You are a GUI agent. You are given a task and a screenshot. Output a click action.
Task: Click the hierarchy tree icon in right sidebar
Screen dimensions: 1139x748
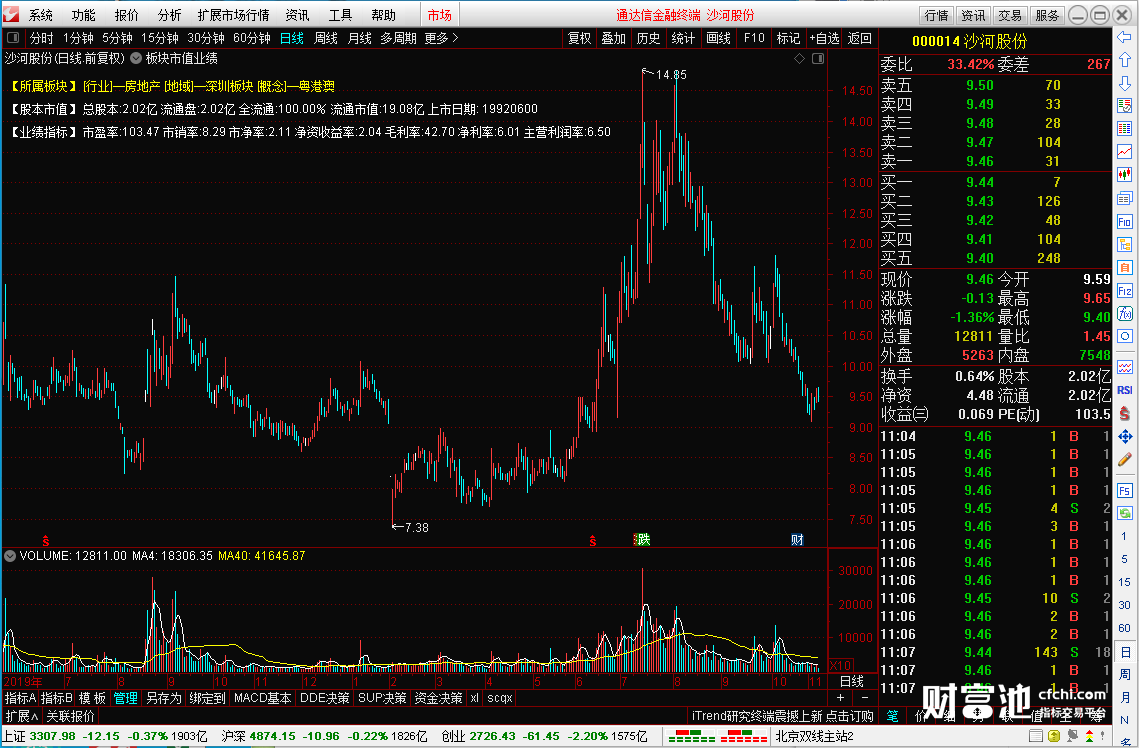click(1124, 244)
